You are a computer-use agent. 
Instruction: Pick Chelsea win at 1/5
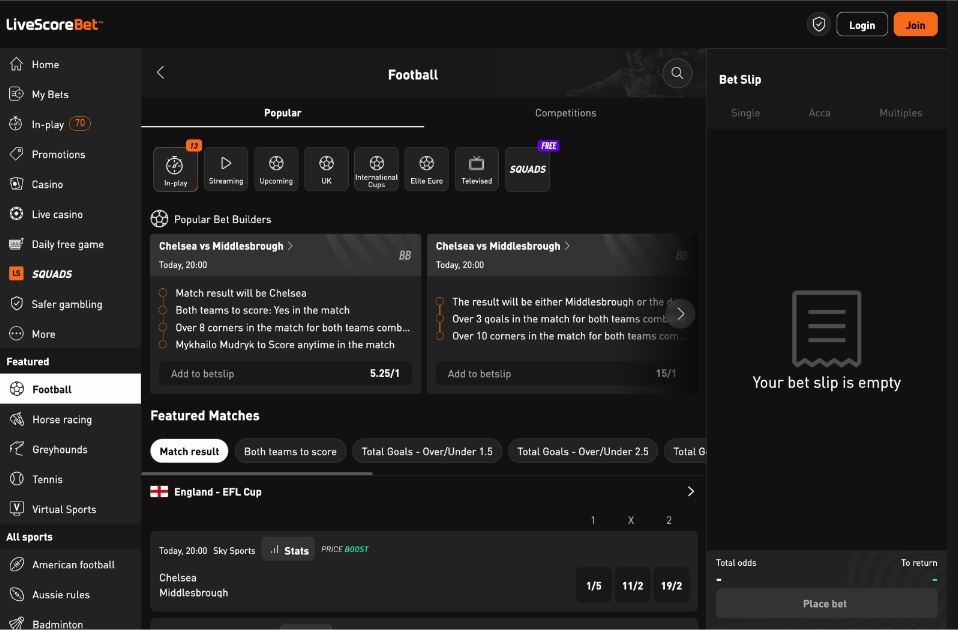pos(594,585)
